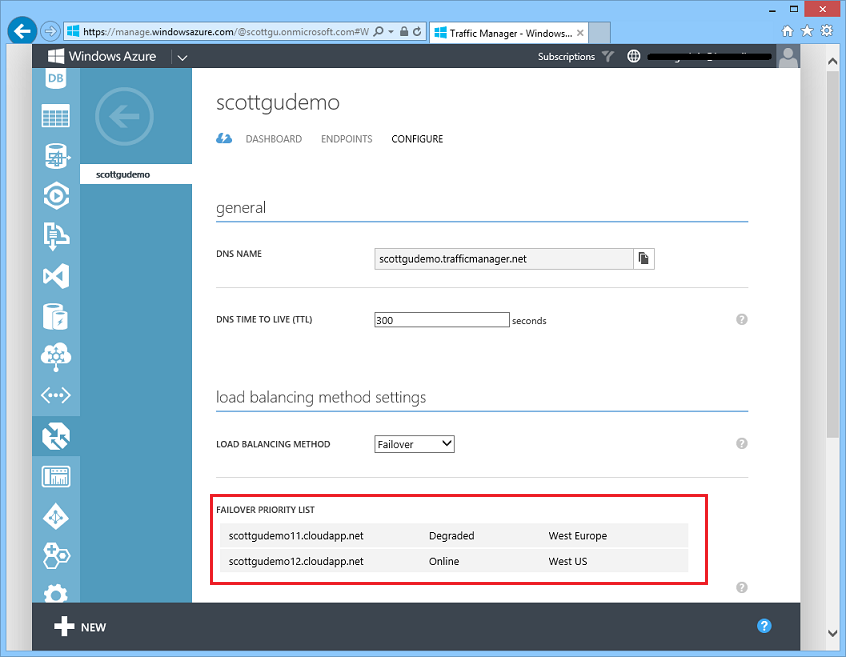Viewport: 846px width, 657px height.
Task: Open the Media Services play sidebar icon
Action: 56,196
